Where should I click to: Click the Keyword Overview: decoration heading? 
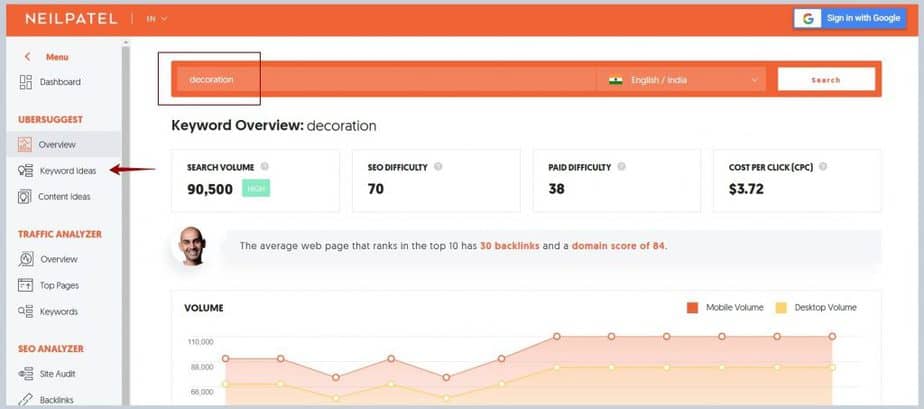tap(273, 126)
